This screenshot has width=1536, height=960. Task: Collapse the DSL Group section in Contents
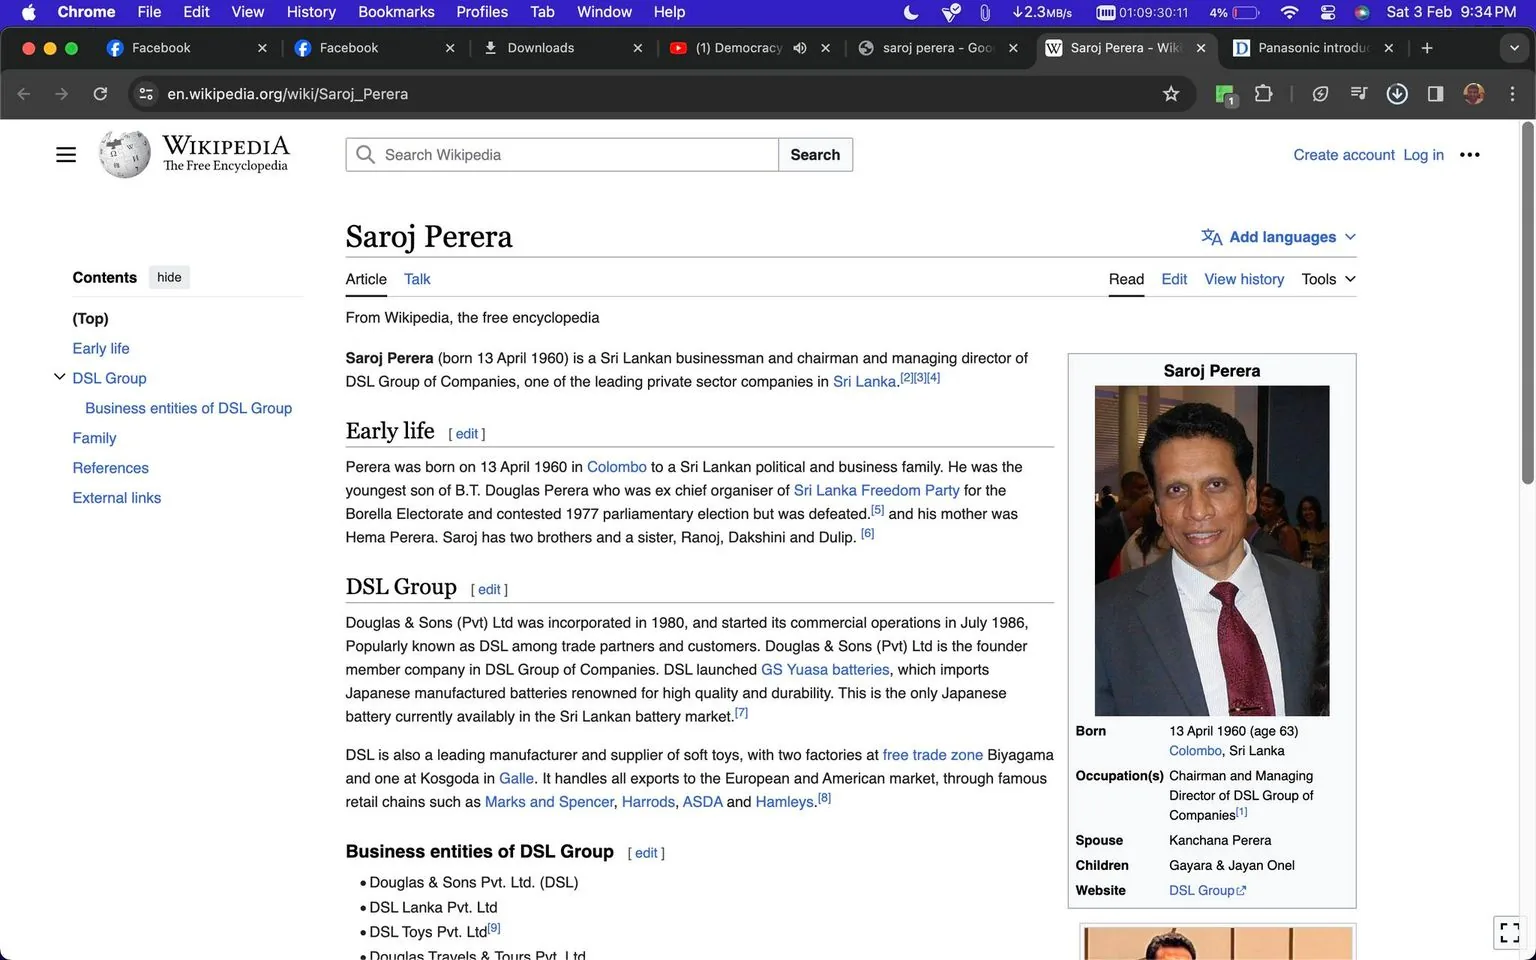tap(59, 376)
